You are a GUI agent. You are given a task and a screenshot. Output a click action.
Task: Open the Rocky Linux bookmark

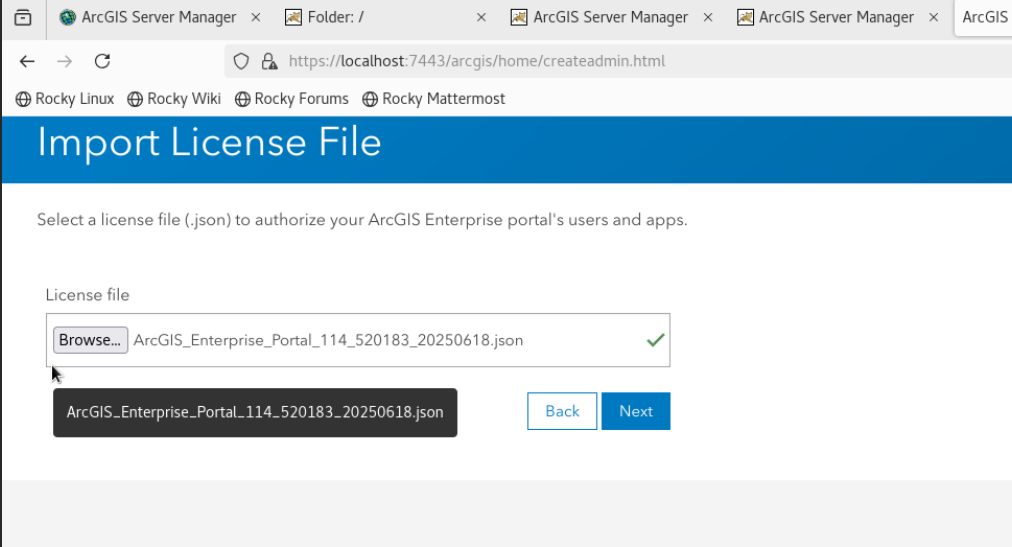pos(65,99)
